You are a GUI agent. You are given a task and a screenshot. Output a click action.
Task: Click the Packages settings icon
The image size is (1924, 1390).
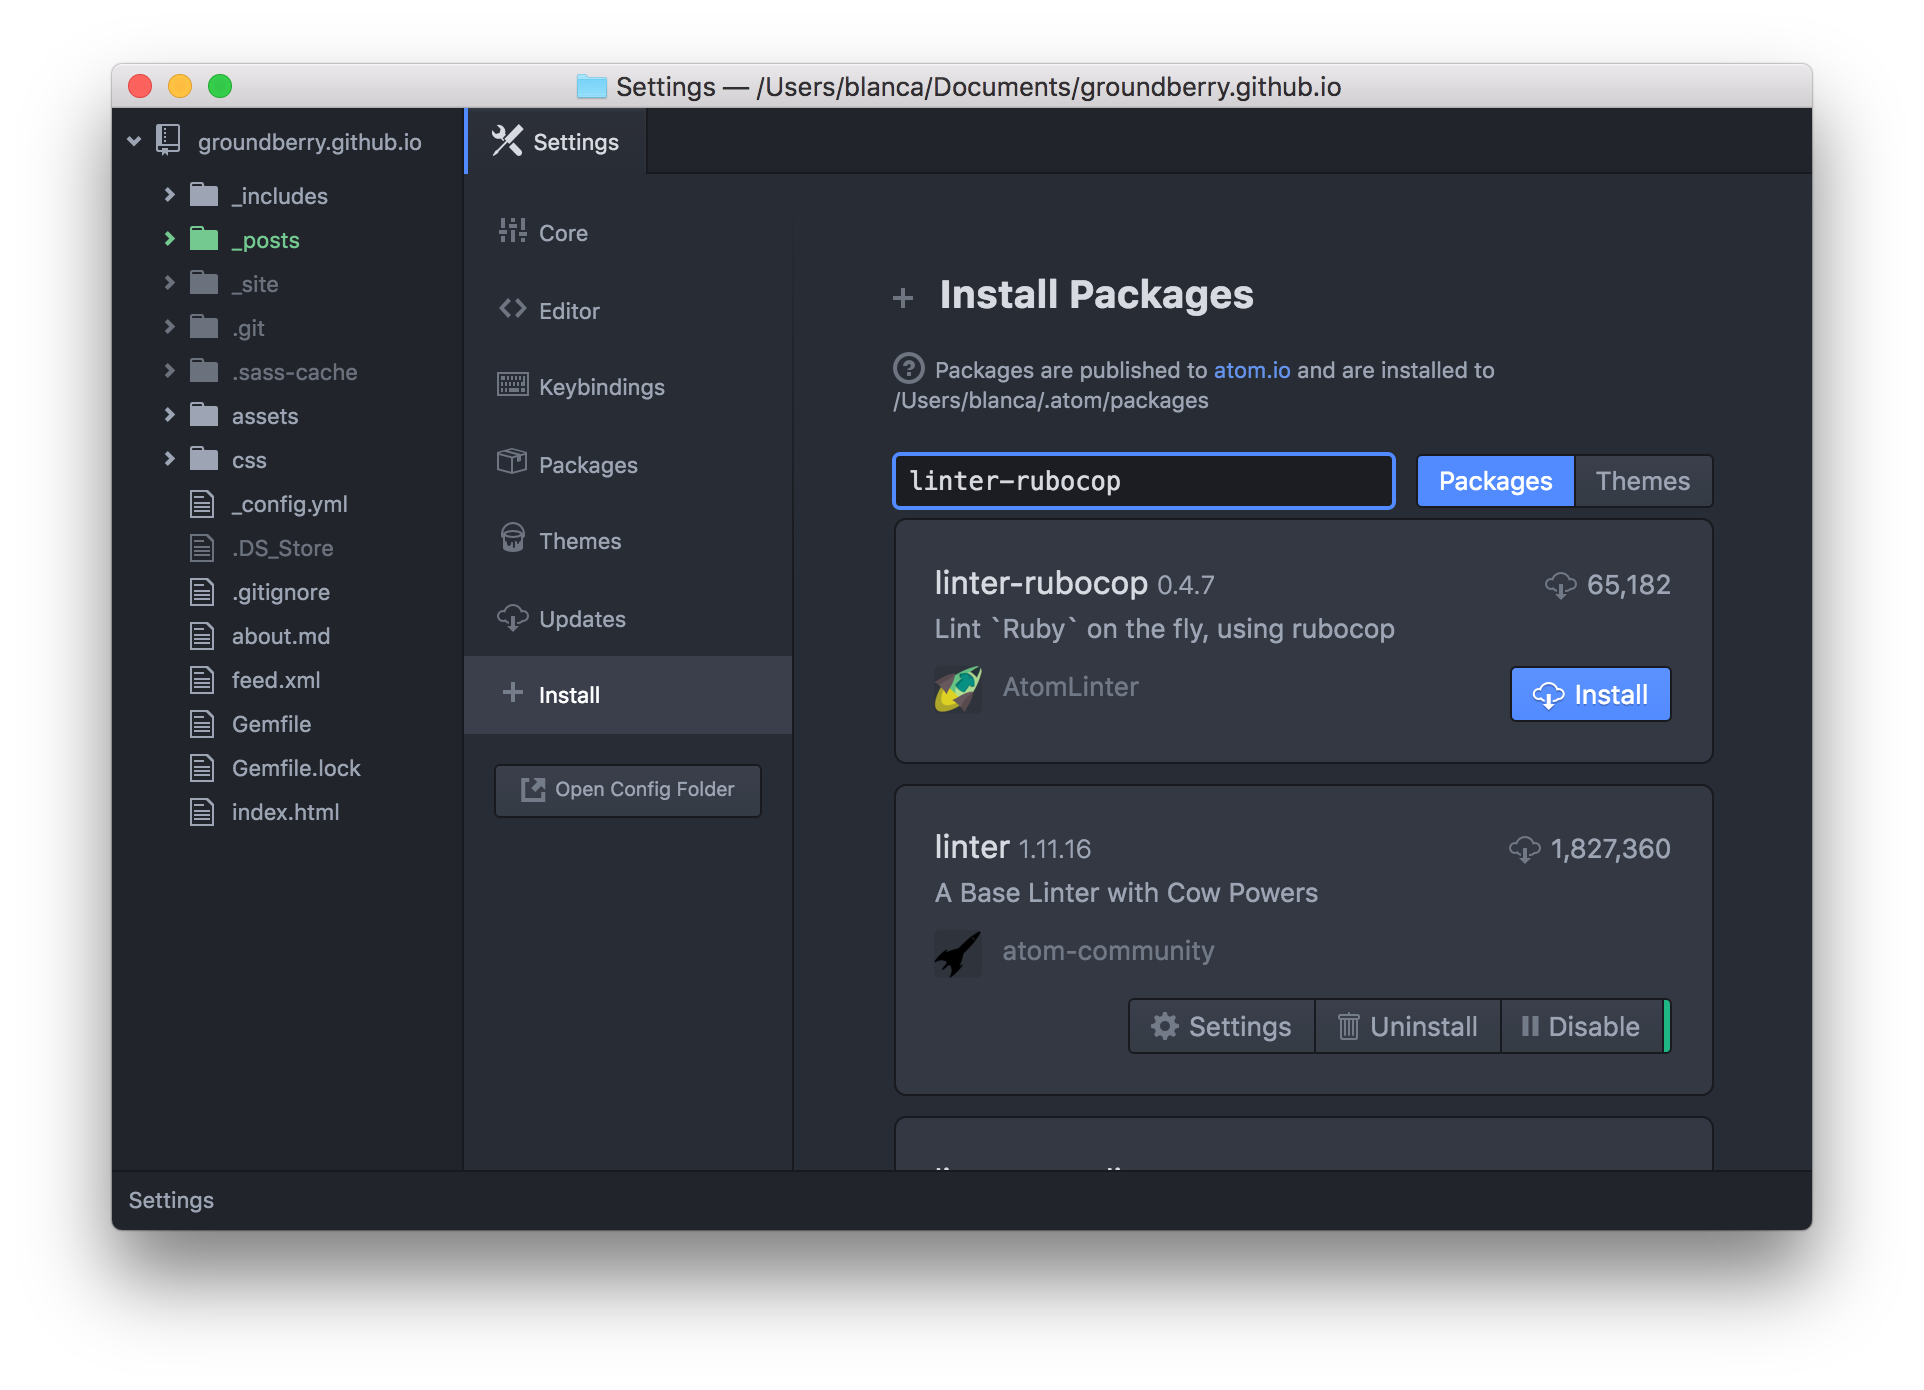tap(512, 463)
